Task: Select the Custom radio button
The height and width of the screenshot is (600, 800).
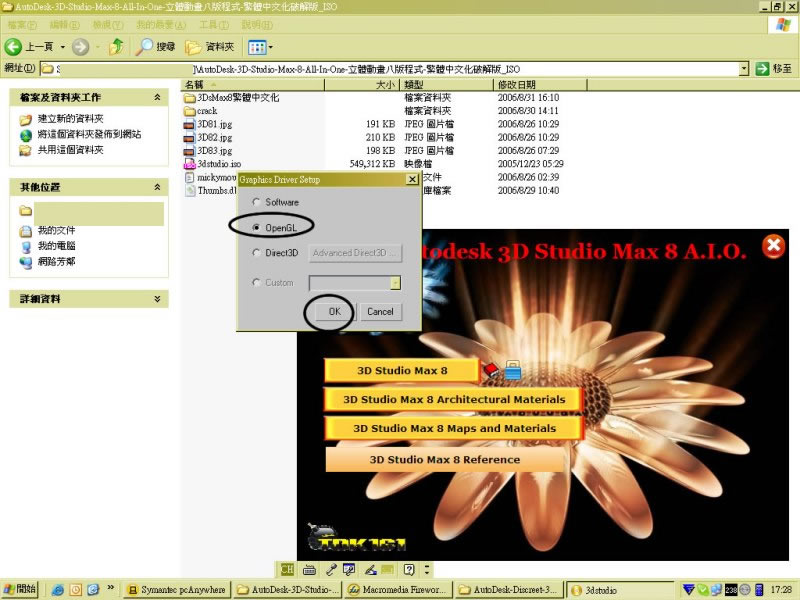Action: (256, 282)
